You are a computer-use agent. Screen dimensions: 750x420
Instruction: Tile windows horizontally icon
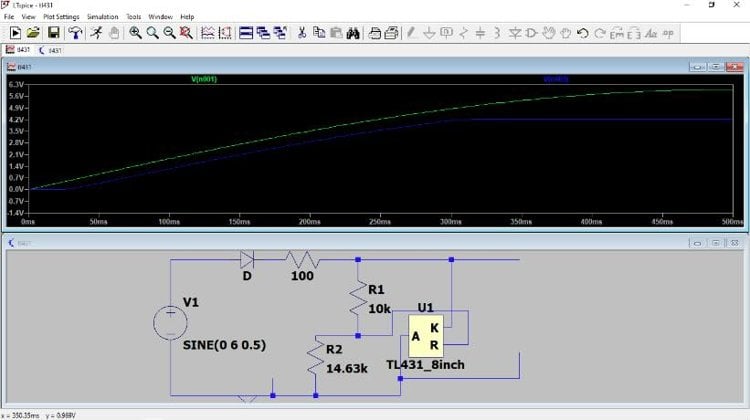246,33
